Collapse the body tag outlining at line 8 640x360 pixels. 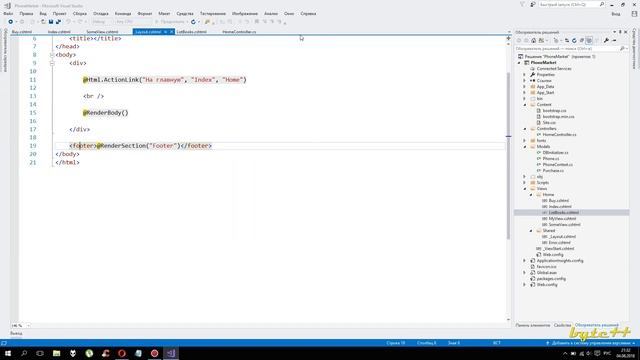[52, 55]
